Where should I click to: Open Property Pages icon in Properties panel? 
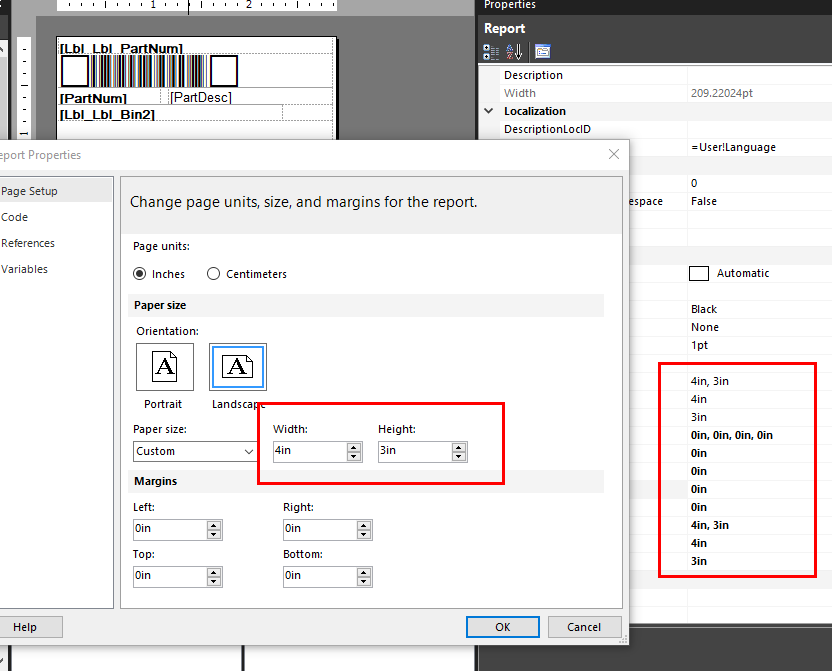point(542,51)
